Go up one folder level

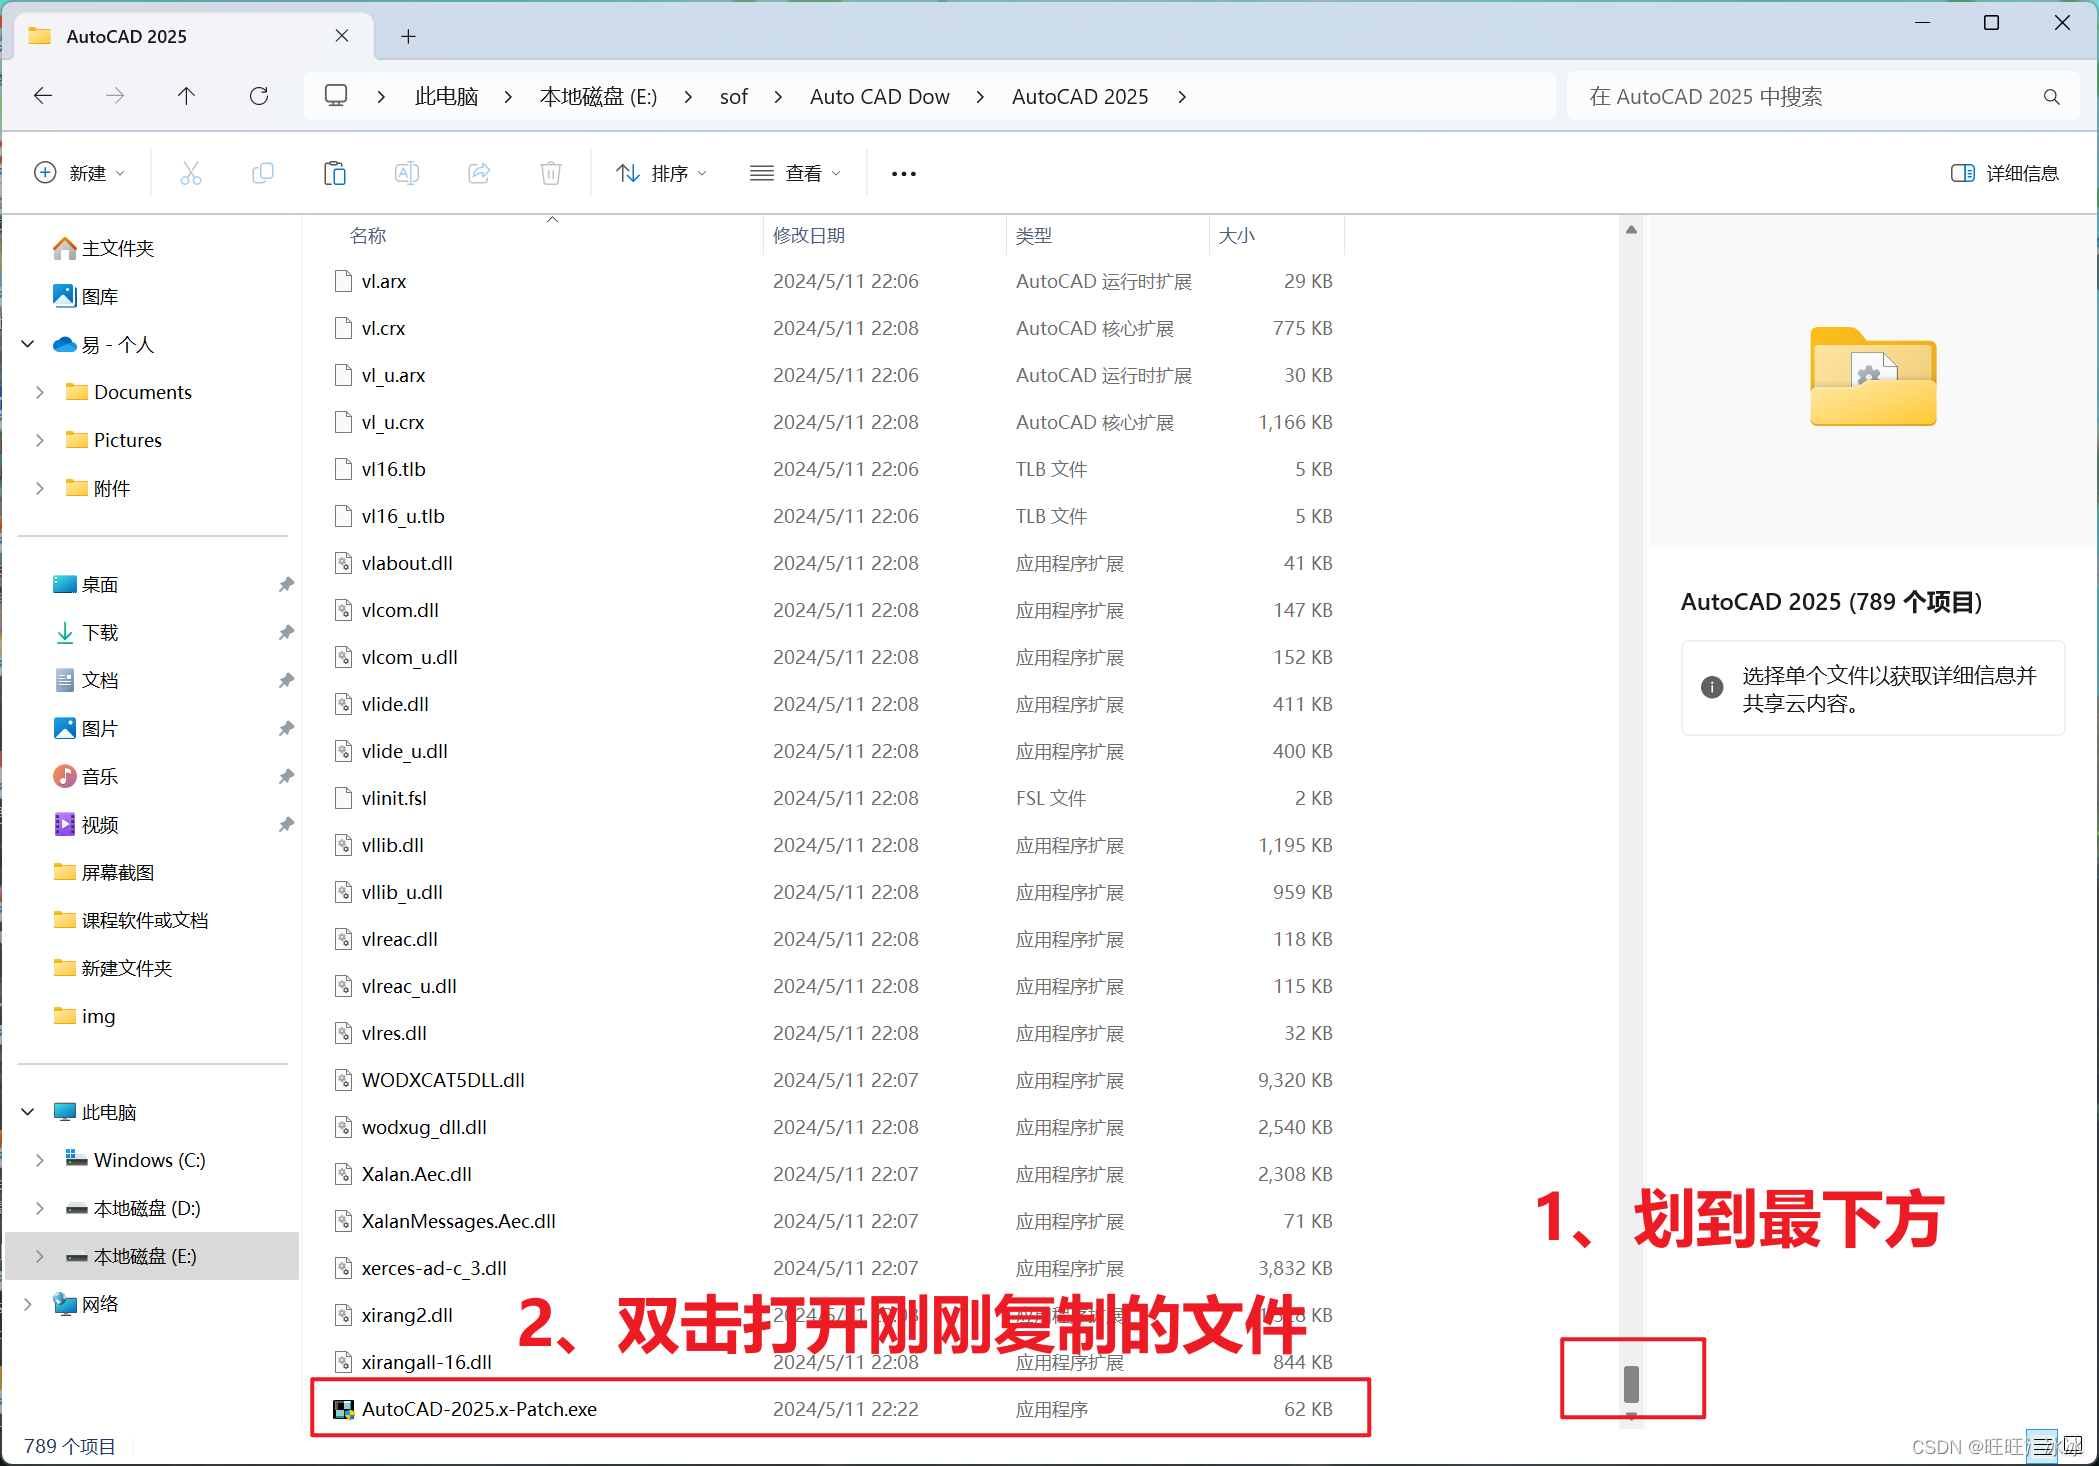(x=186, y=96)
